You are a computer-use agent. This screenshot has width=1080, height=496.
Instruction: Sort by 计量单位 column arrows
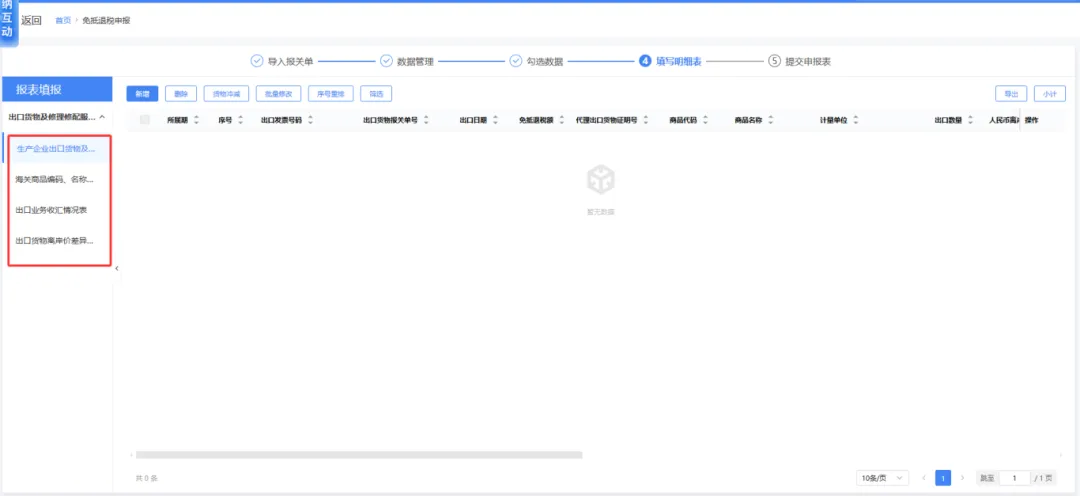(x=855, y=120)
